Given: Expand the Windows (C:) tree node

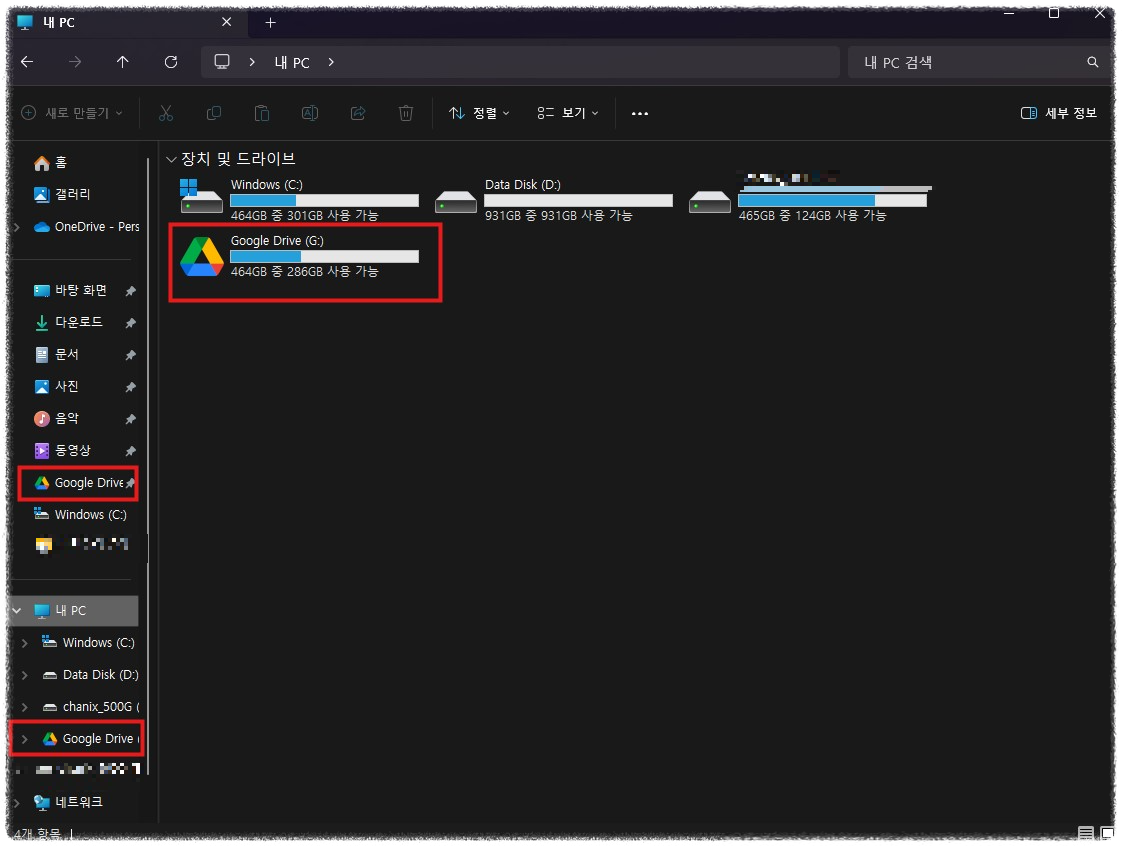Looking at the screenshot, I should [24, 643].
